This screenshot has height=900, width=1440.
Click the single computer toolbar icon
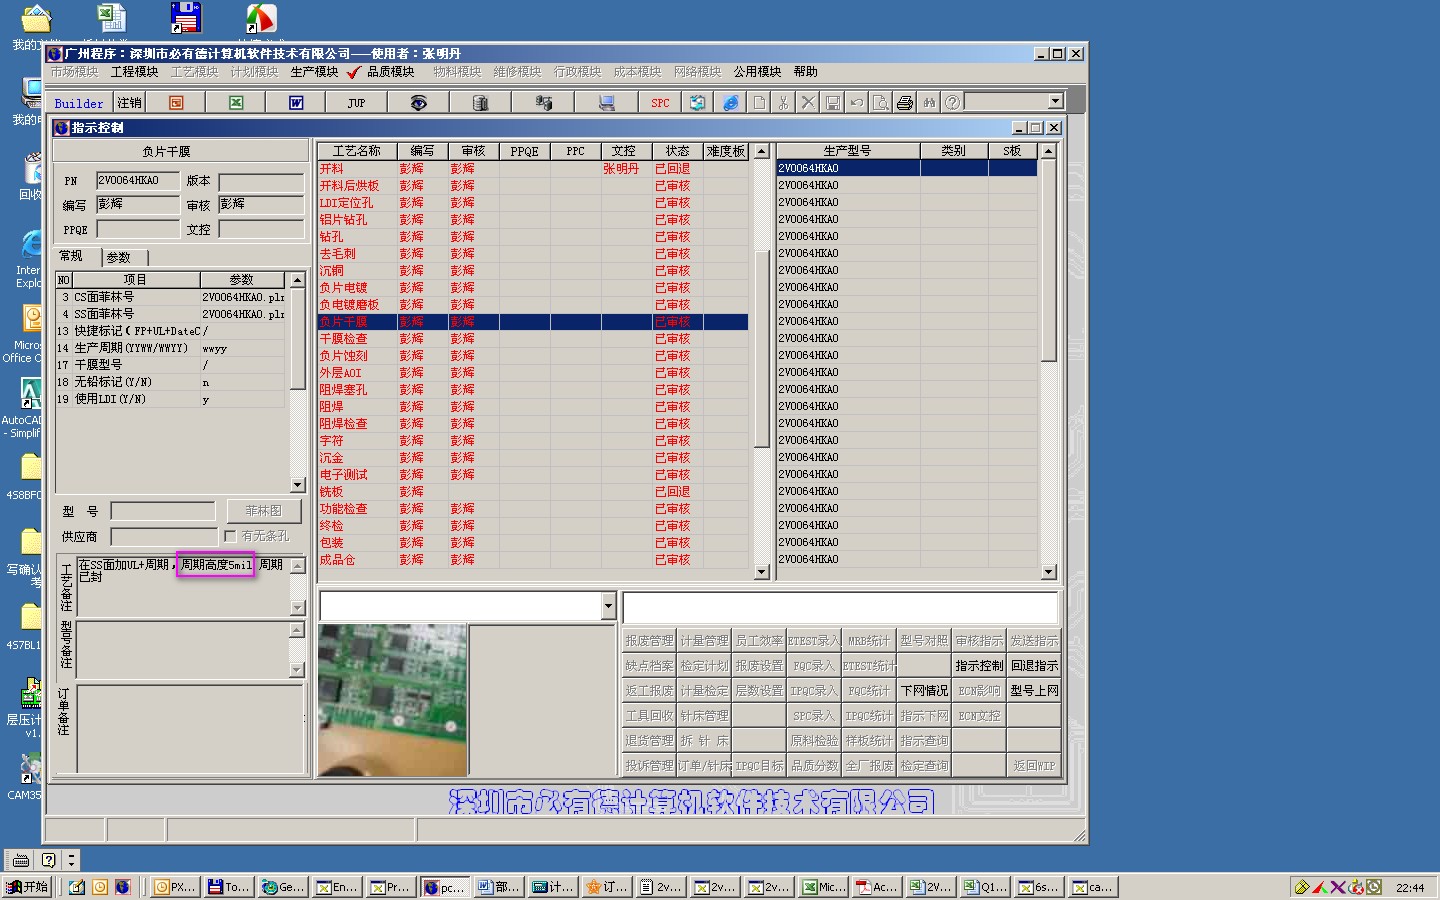coord(606,103)
